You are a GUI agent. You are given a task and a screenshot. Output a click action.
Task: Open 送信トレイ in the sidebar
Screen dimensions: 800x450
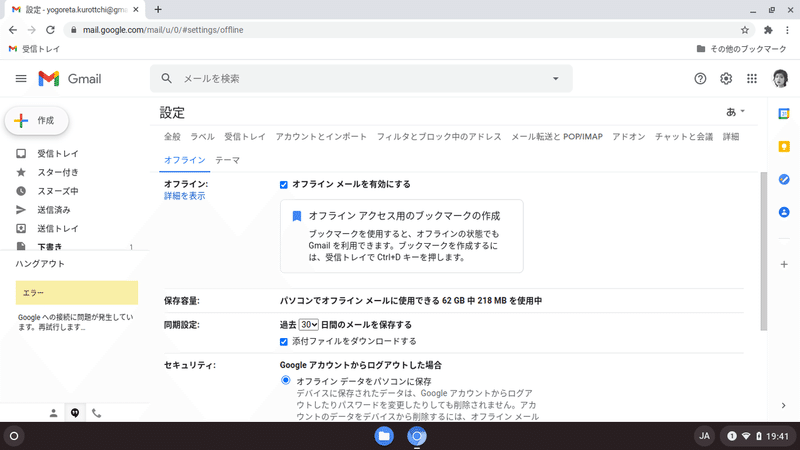58,229
